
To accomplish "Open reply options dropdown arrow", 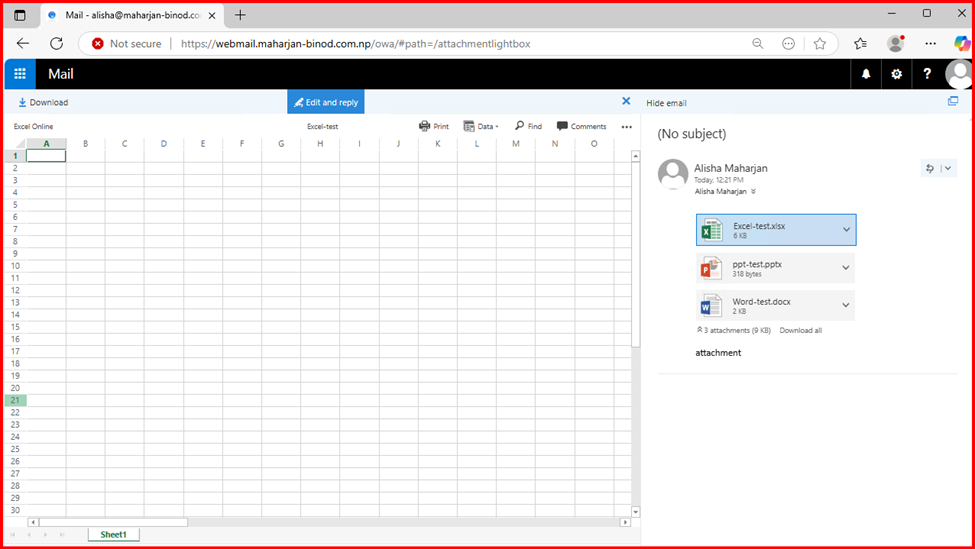I will pyautogui.click(x=947, y=169).
